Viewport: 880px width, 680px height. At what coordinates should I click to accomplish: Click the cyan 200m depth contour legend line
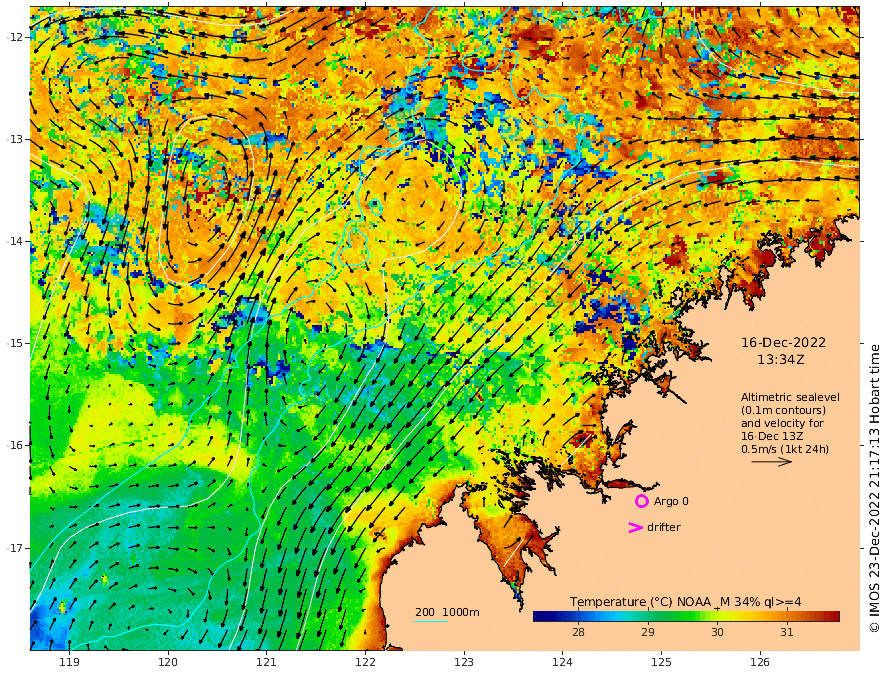(430, 621)
